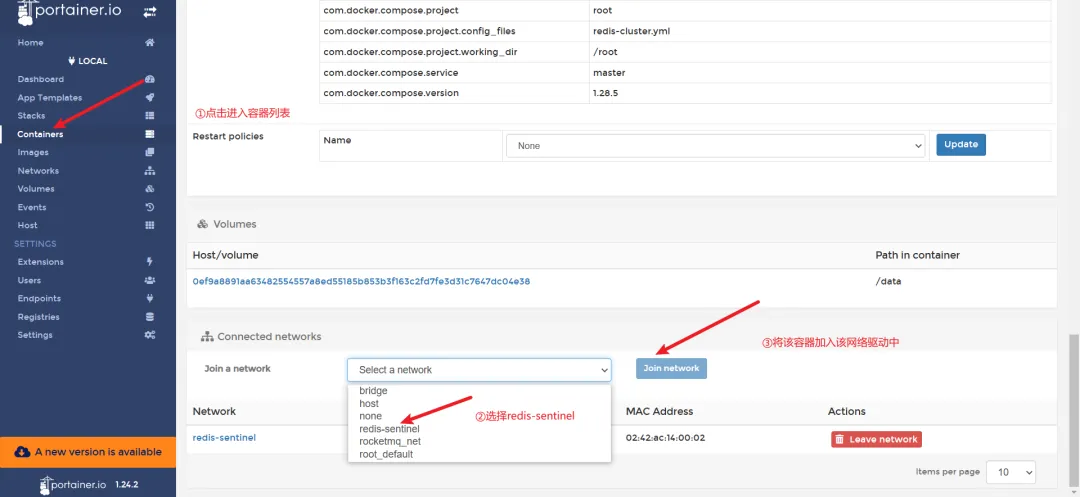Screen dimensions: 1080x497
Task: Select bridge option in network list
Action: click(373, 390)
